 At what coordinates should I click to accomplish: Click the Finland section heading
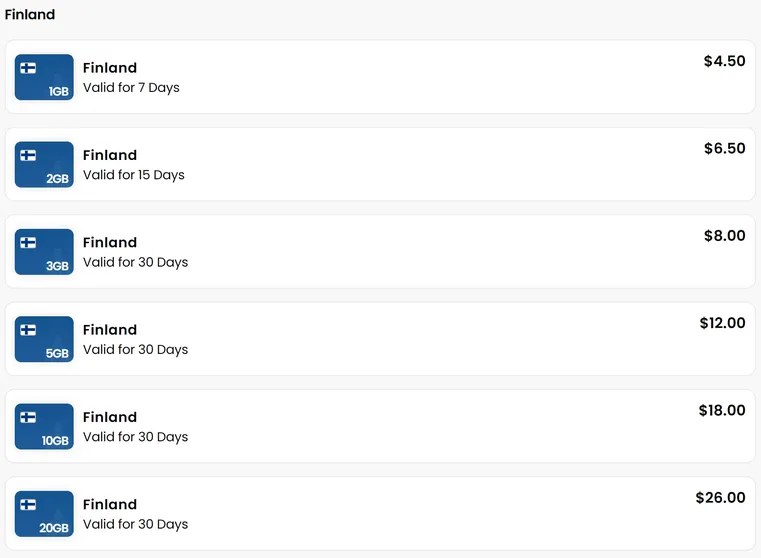click(x=30, y=15)
